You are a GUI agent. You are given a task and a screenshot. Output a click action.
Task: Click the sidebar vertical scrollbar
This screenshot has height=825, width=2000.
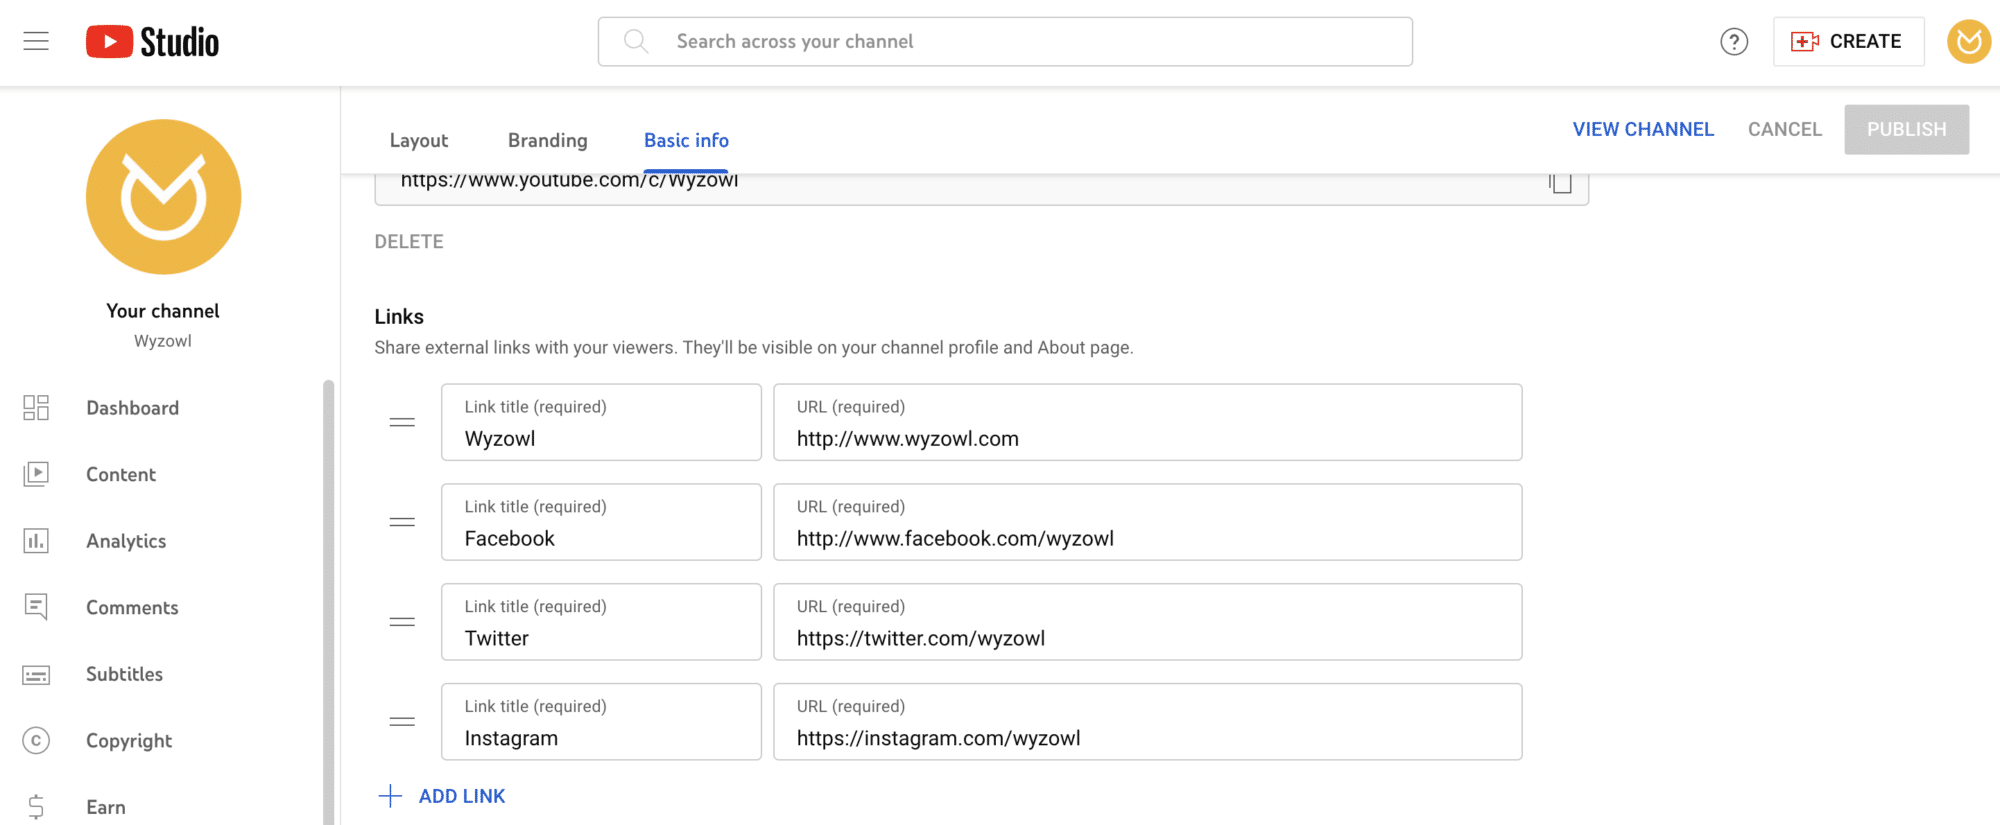click(328, 600)
